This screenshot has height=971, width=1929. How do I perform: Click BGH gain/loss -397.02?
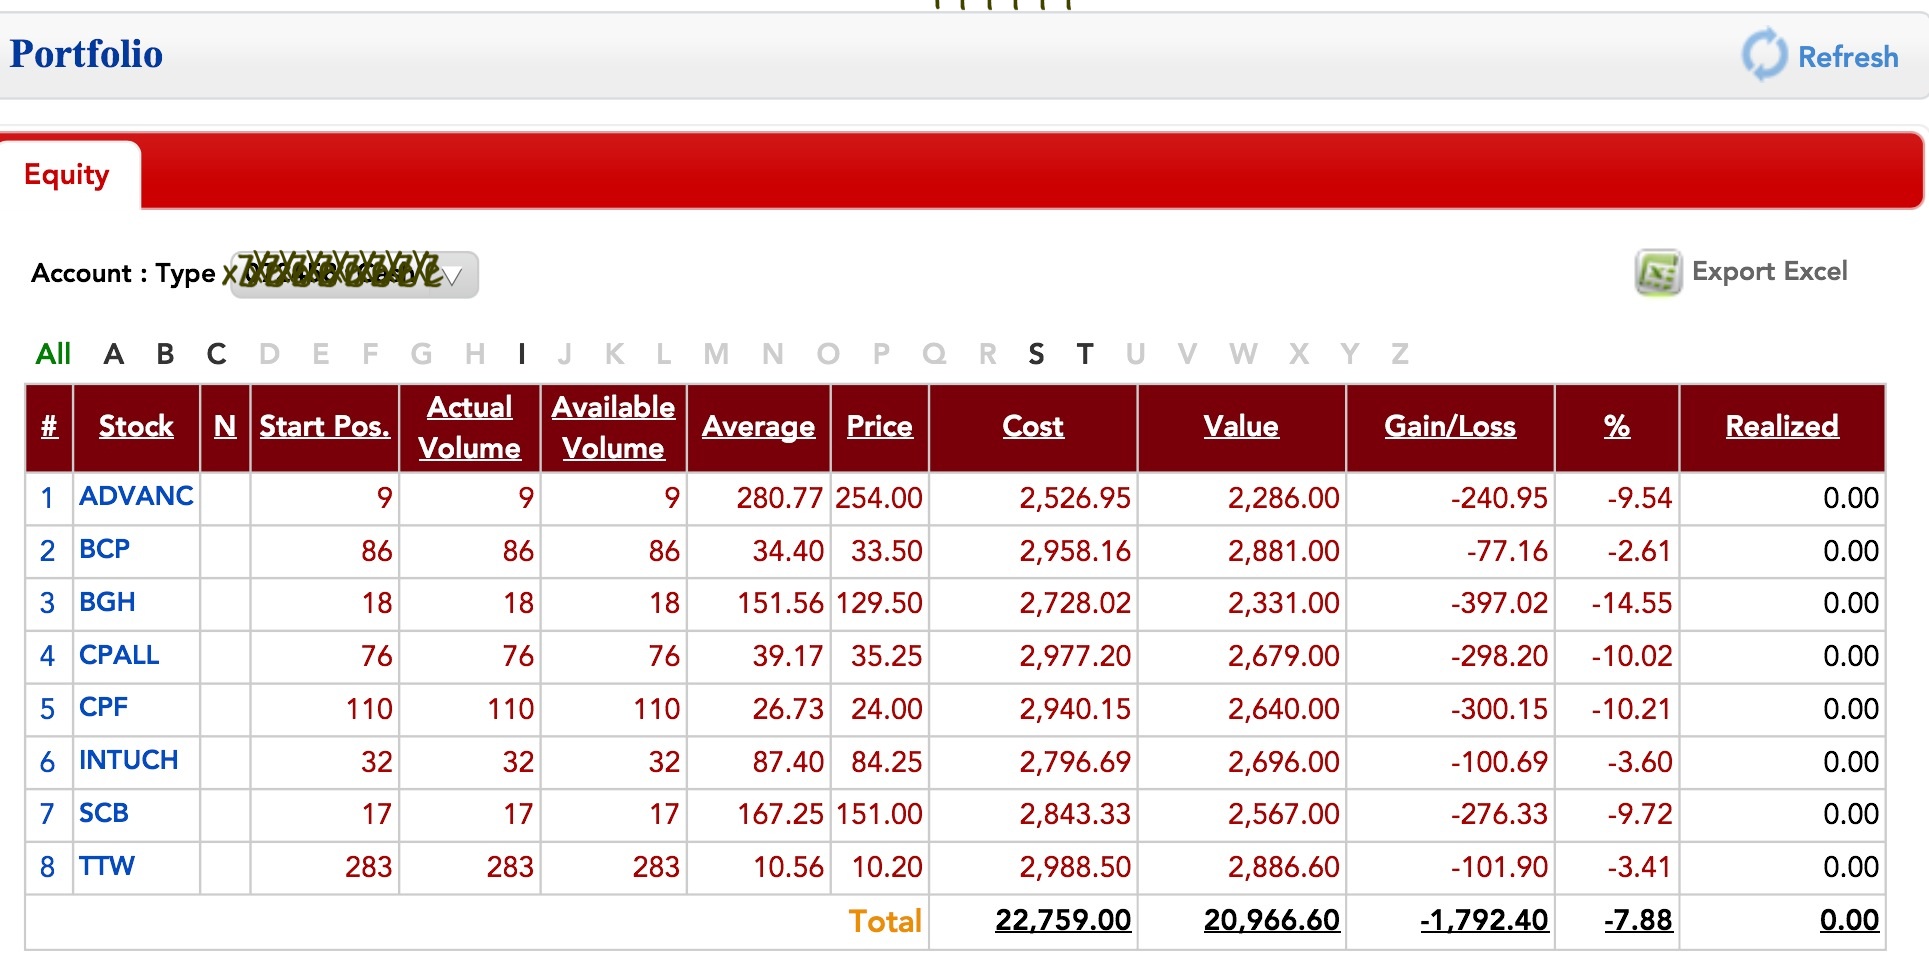click(1499, 603)
